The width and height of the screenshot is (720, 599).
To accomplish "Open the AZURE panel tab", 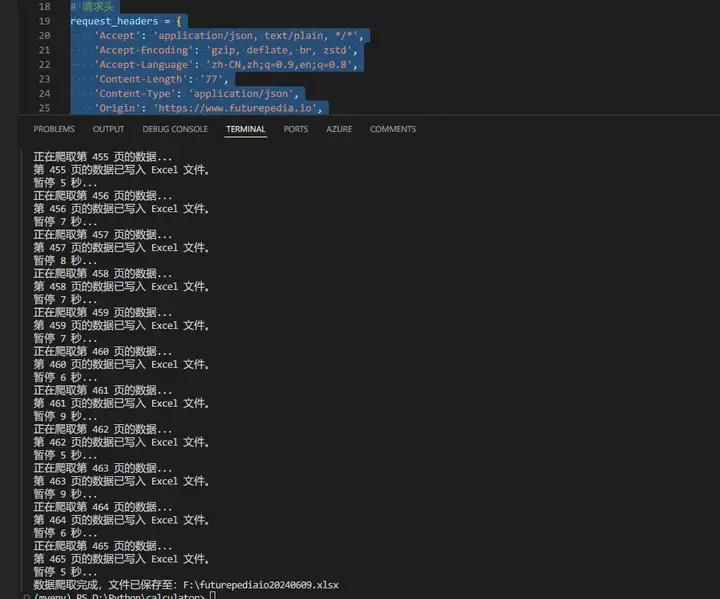I will point(339,129).
